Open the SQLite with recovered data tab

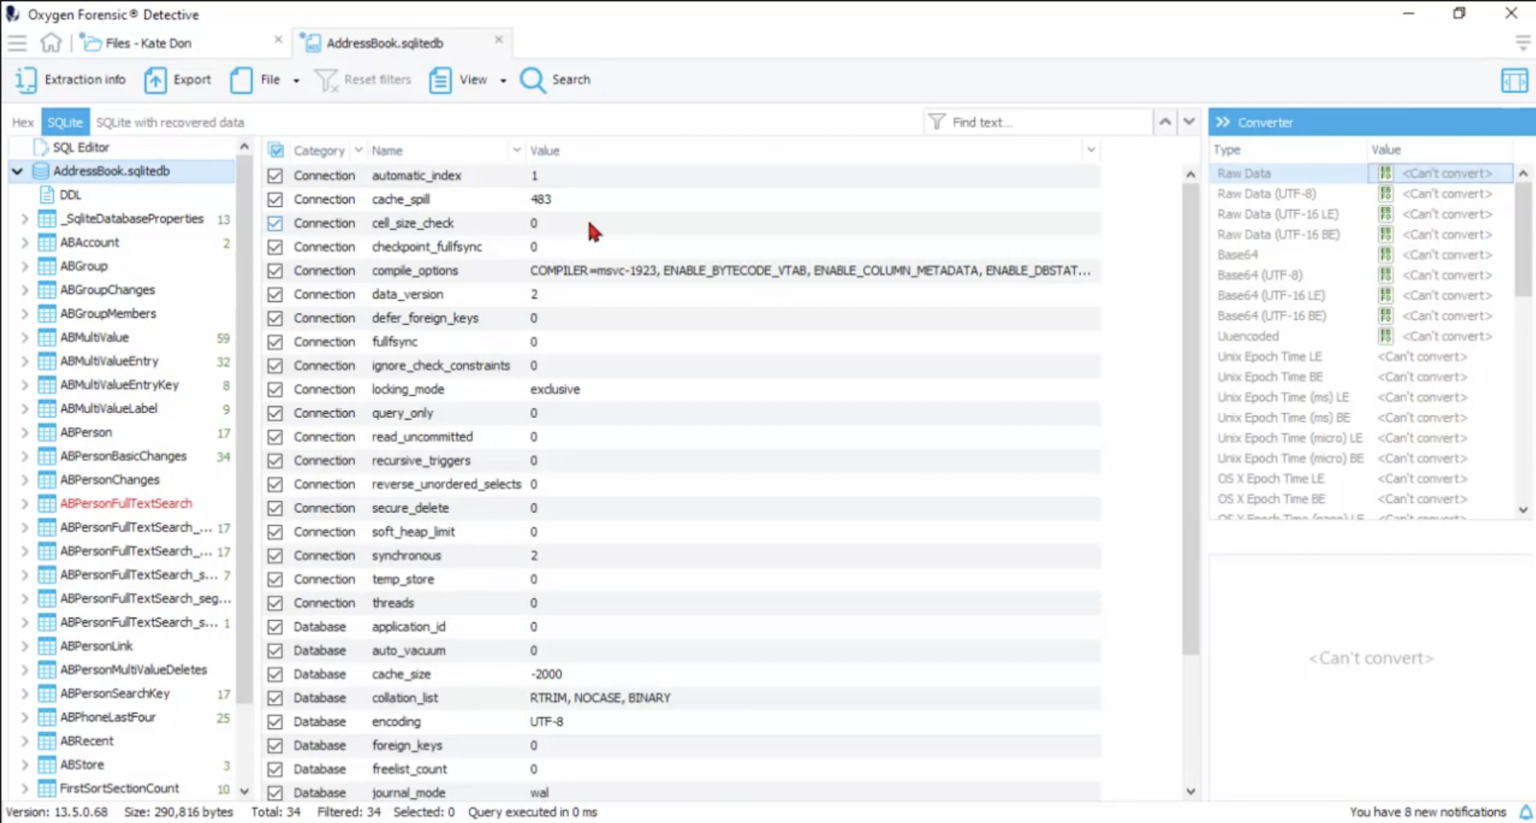[x=168, y=121]
